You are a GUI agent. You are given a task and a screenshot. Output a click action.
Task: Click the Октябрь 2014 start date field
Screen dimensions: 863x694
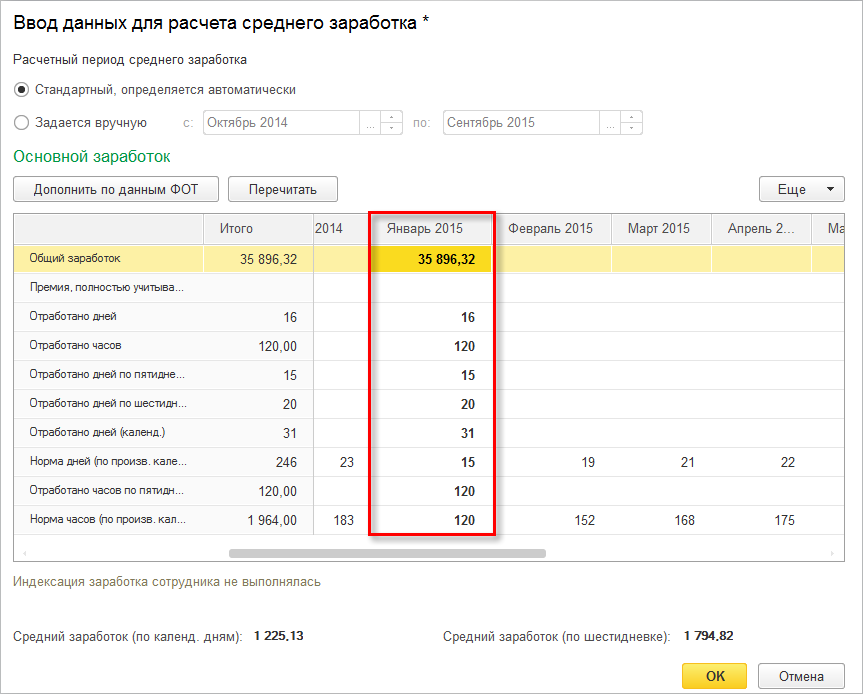point(280,123)
